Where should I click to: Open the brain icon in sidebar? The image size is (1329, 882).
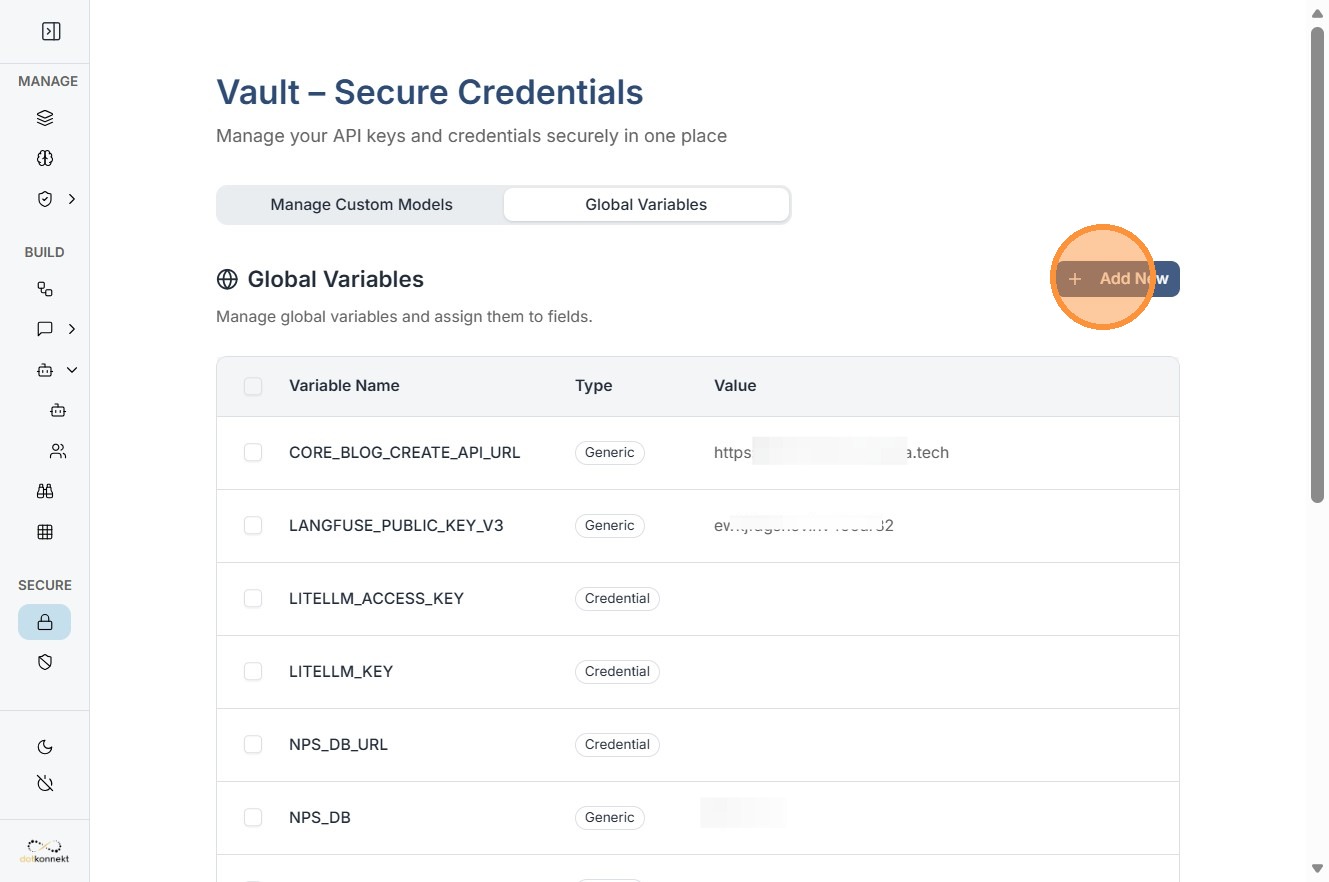45,158
